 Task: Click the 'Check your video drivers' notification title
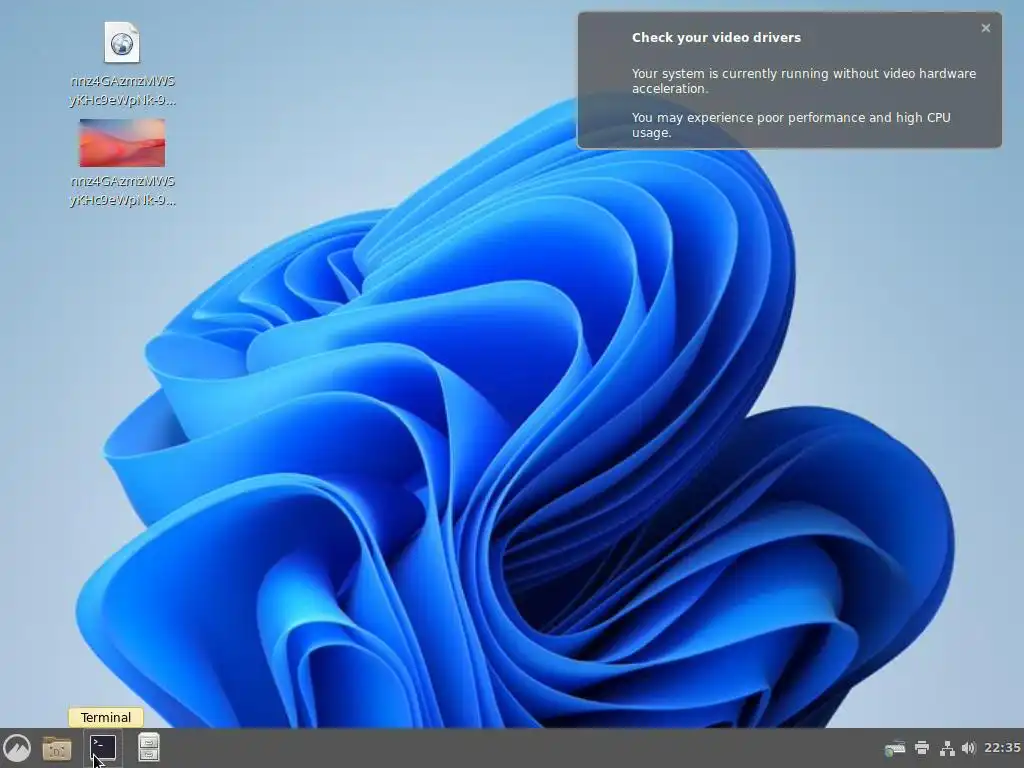[x=716, y=37]
